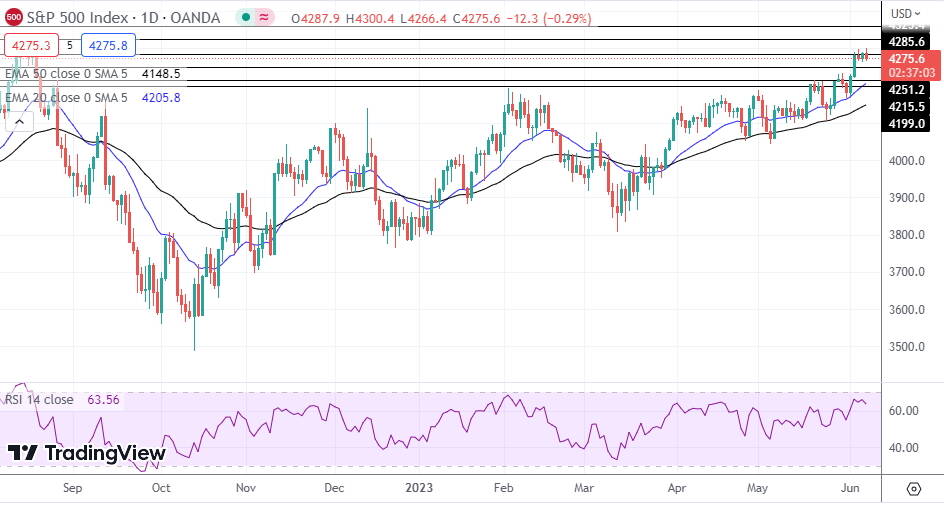Click the buy price 4275.8 button
Viewport: 944px width, 506px height.
[x=108, y=45]
